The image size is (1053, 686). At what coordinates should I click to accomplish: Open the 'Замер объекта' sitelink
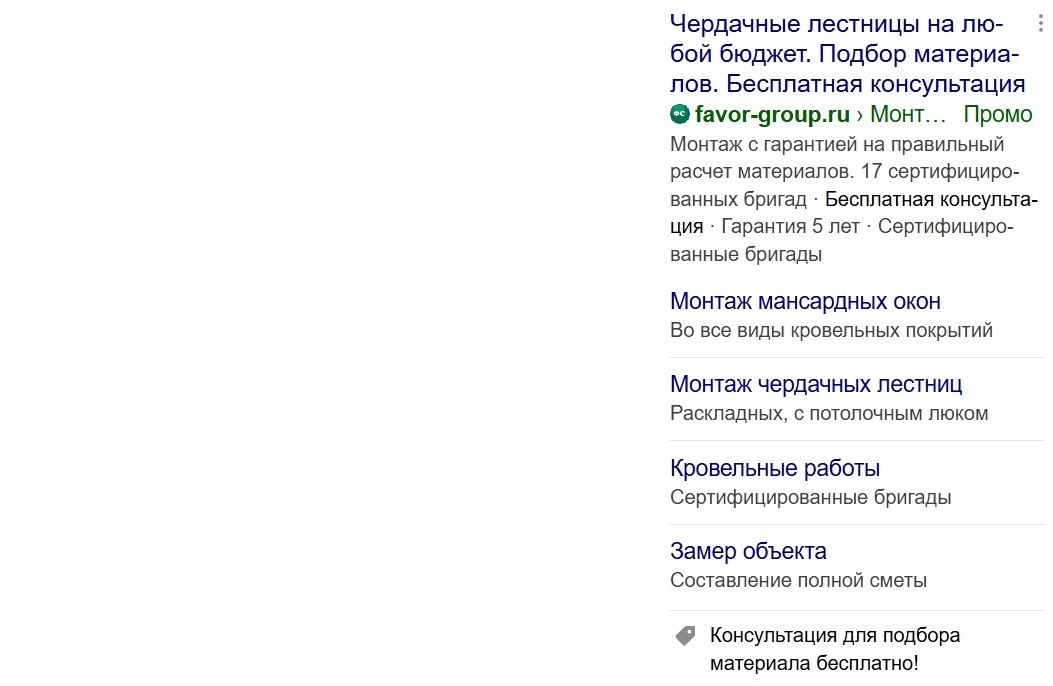pyautogui.click(x=748, y=551)
